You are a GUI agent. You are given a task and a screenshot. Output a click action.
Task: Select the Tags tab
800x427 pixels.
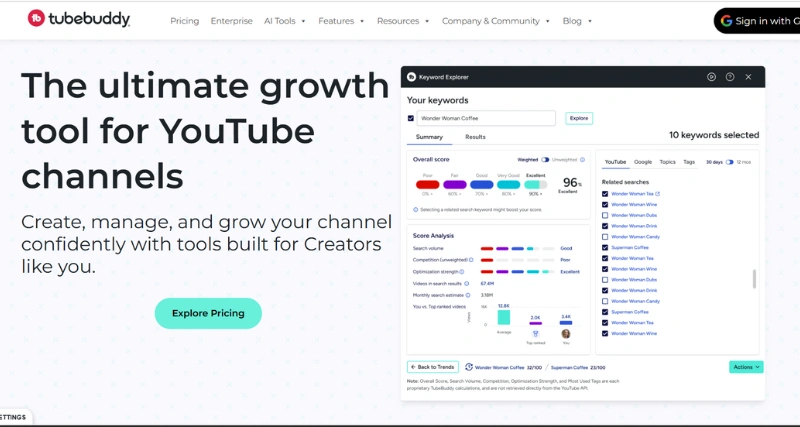point(689,162)
